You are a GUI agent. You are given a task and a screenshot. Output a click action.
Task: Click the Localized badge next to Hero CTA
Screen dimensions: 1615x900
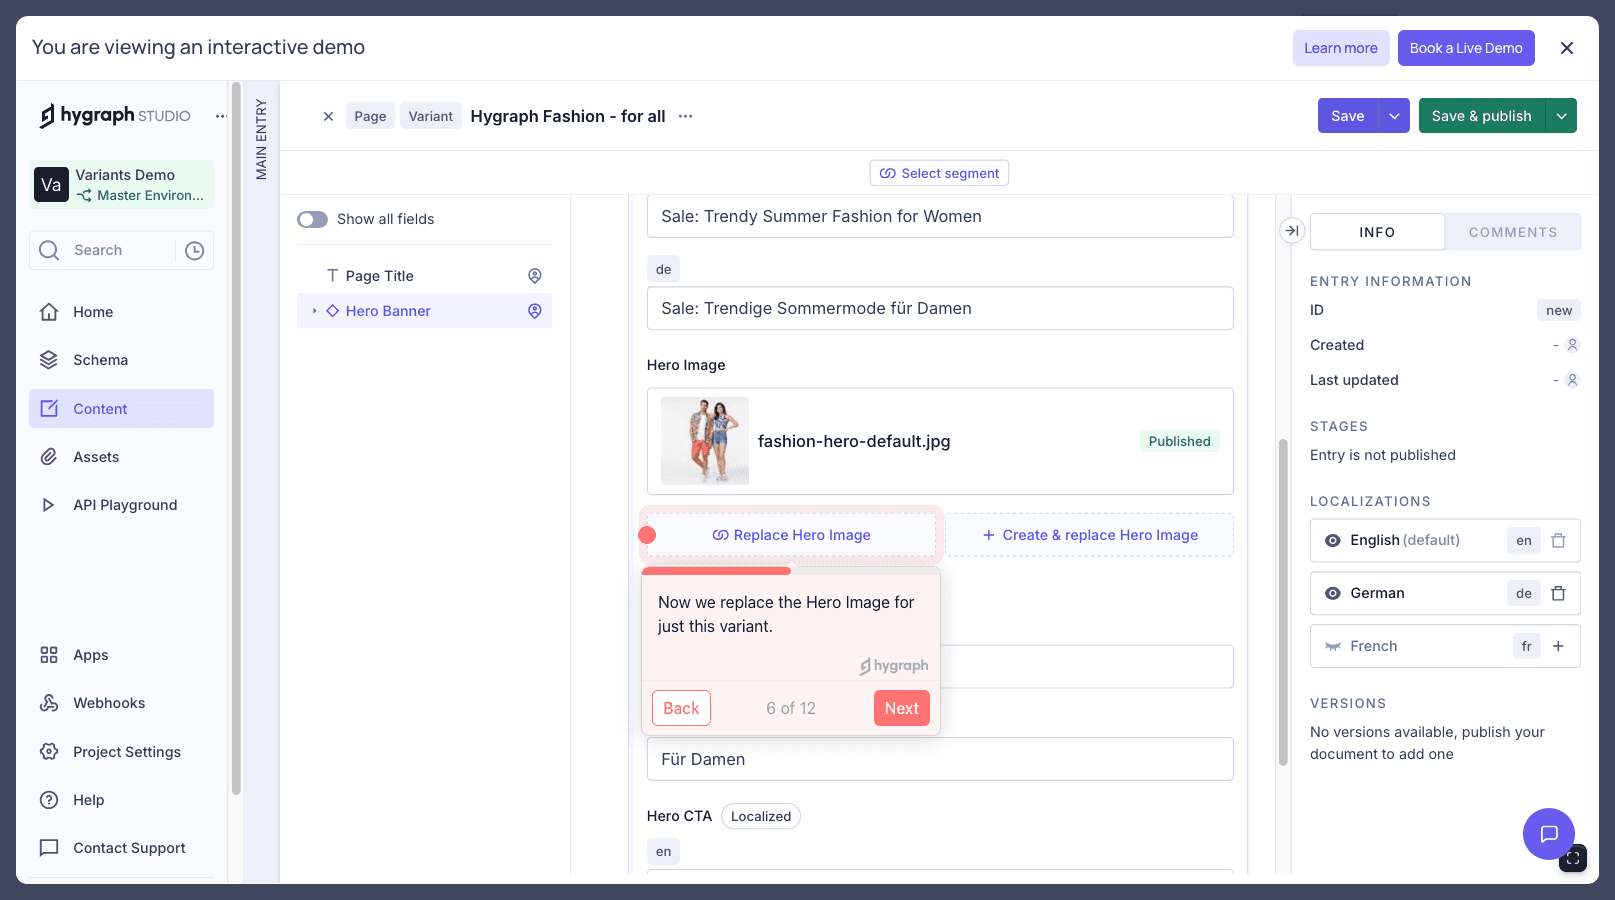(x=761, y=816)
